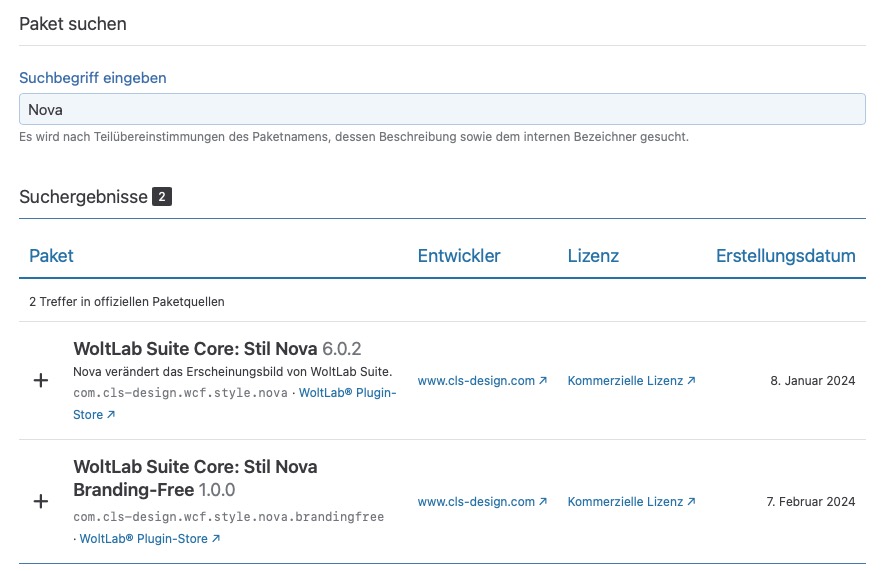884x571 pixels.
Task: Click the plus icon for Stil Nova Branding-Free
Action: point(41,501)
